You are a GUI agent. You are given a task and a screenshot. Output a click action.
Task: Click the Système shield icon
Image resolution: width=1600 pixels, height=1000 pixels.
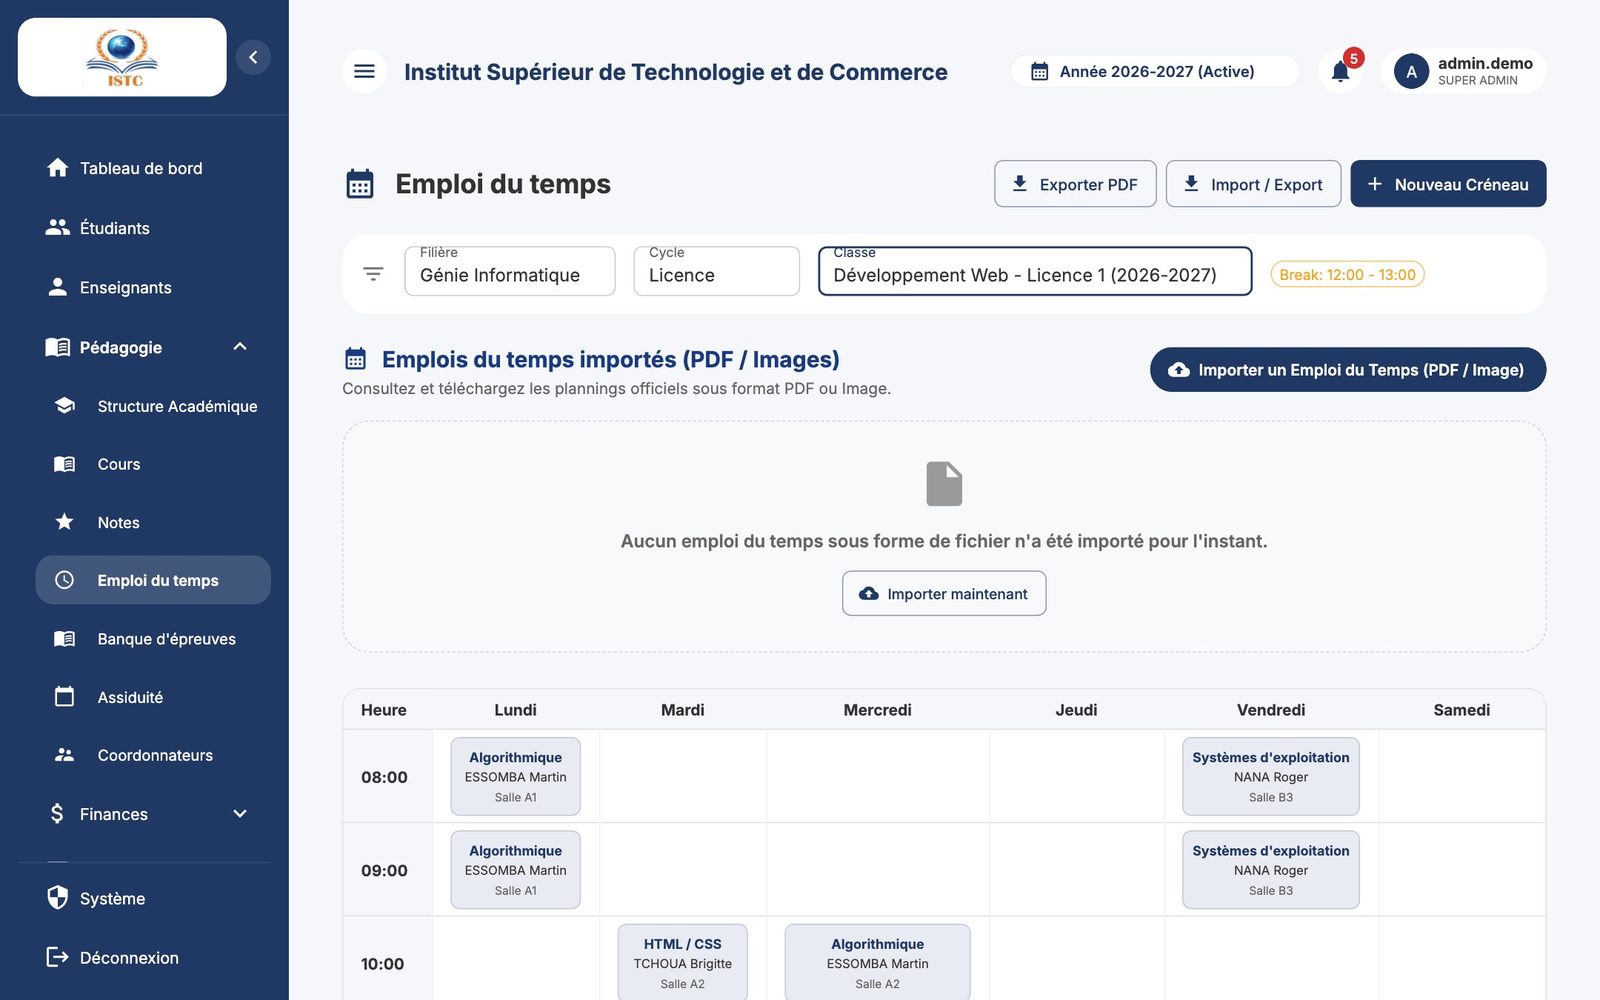[57, 898]
